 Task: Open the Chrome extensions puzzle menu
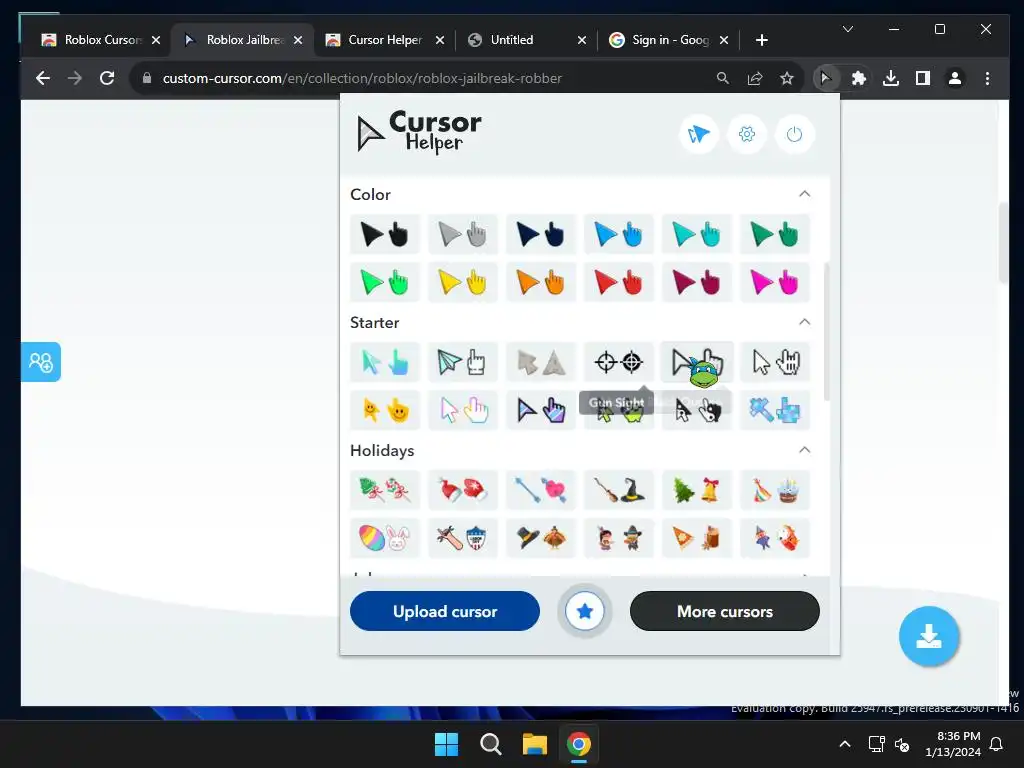coord(858,78)
